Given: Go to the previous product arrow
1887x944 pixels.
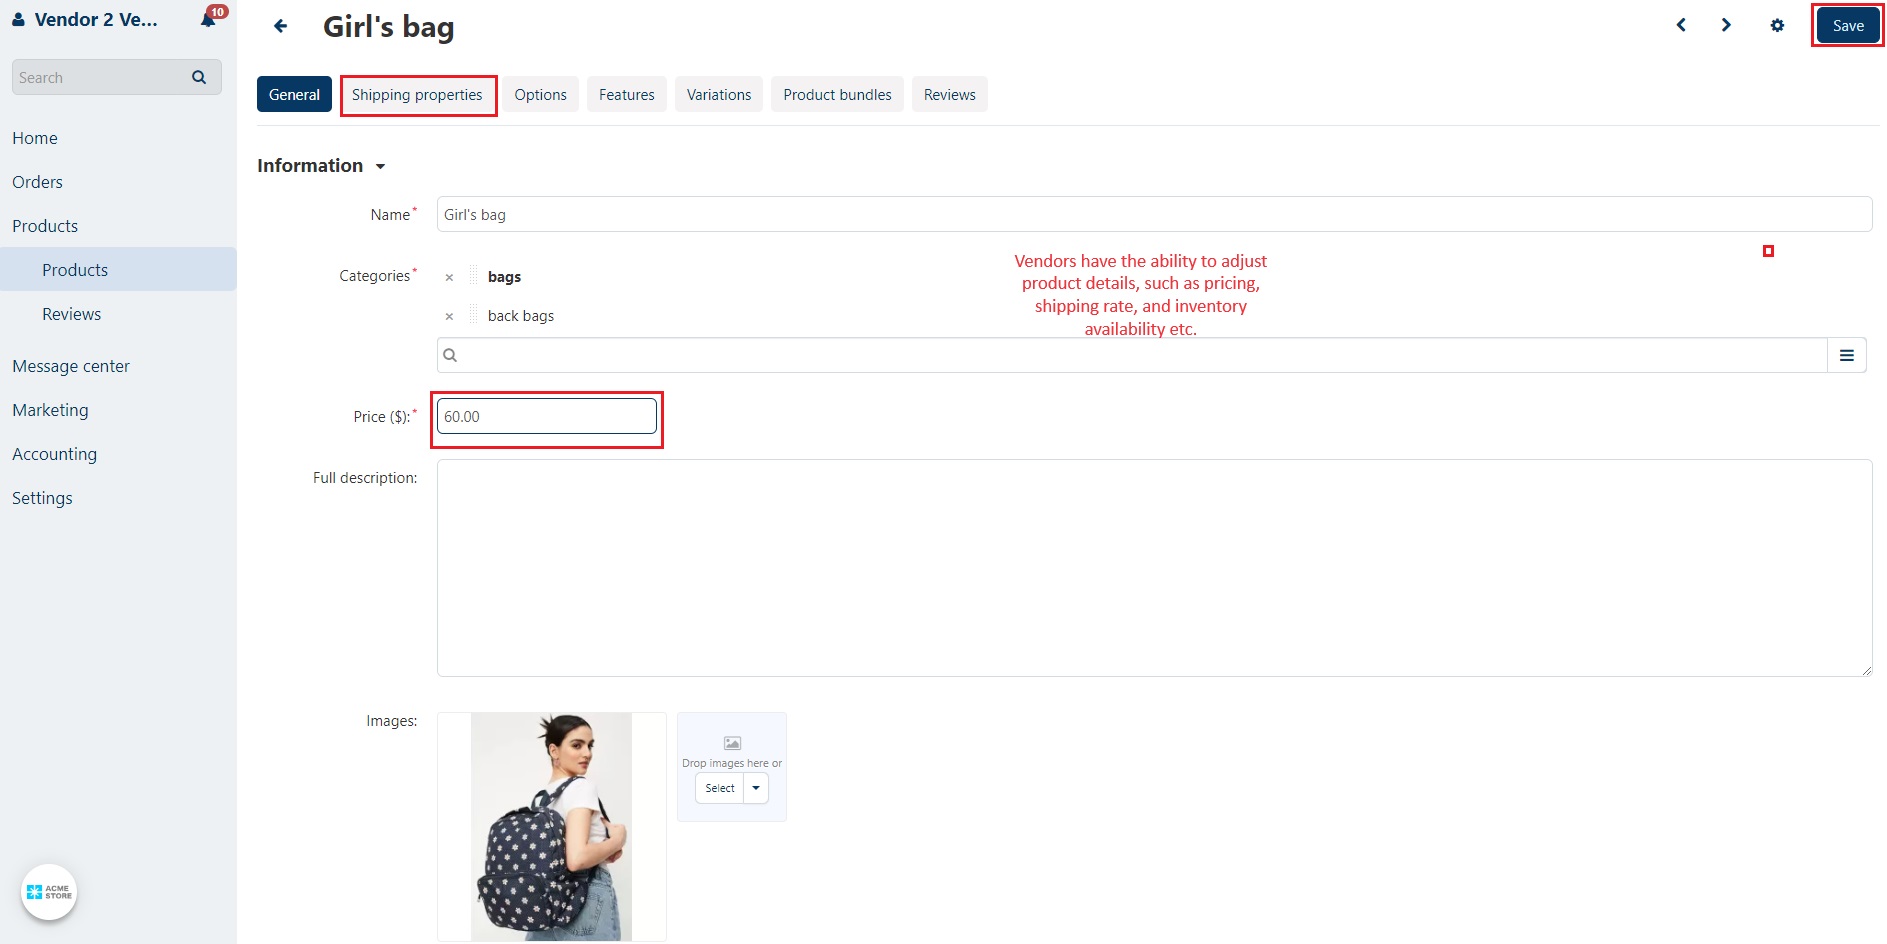Looking at the screenshot, I should pos(1681,25).
